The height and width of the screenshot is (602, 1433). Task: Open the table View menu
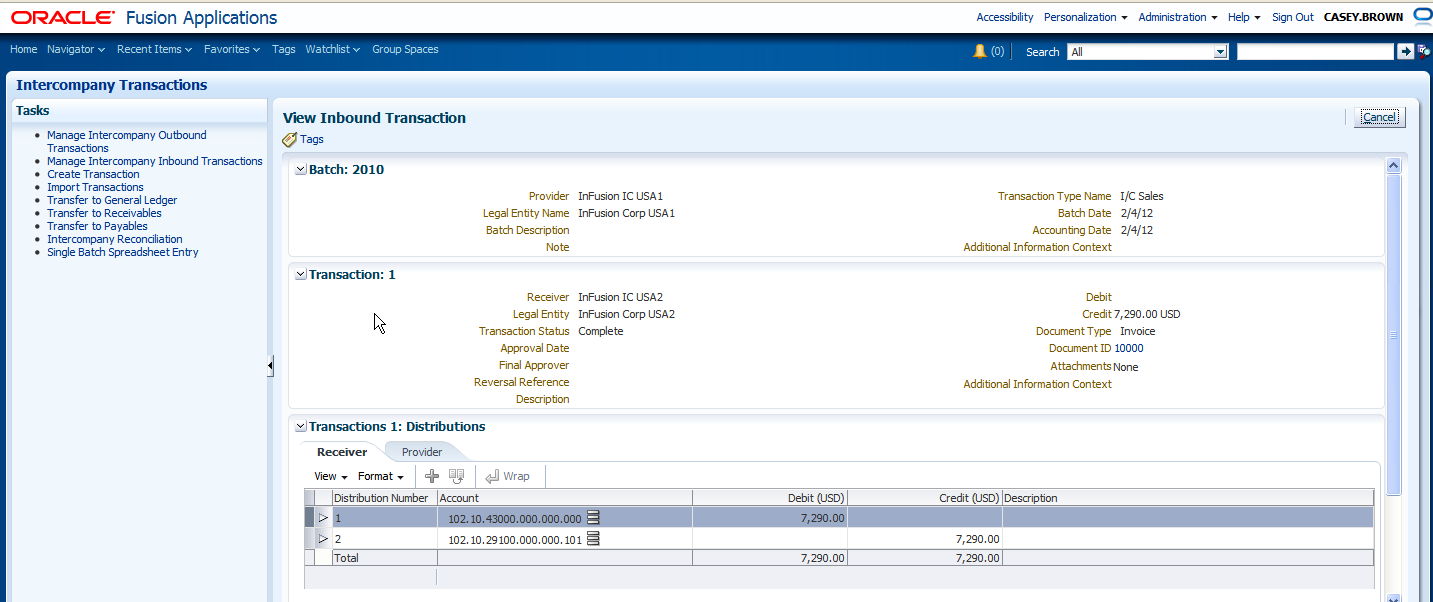click(330, 477)
